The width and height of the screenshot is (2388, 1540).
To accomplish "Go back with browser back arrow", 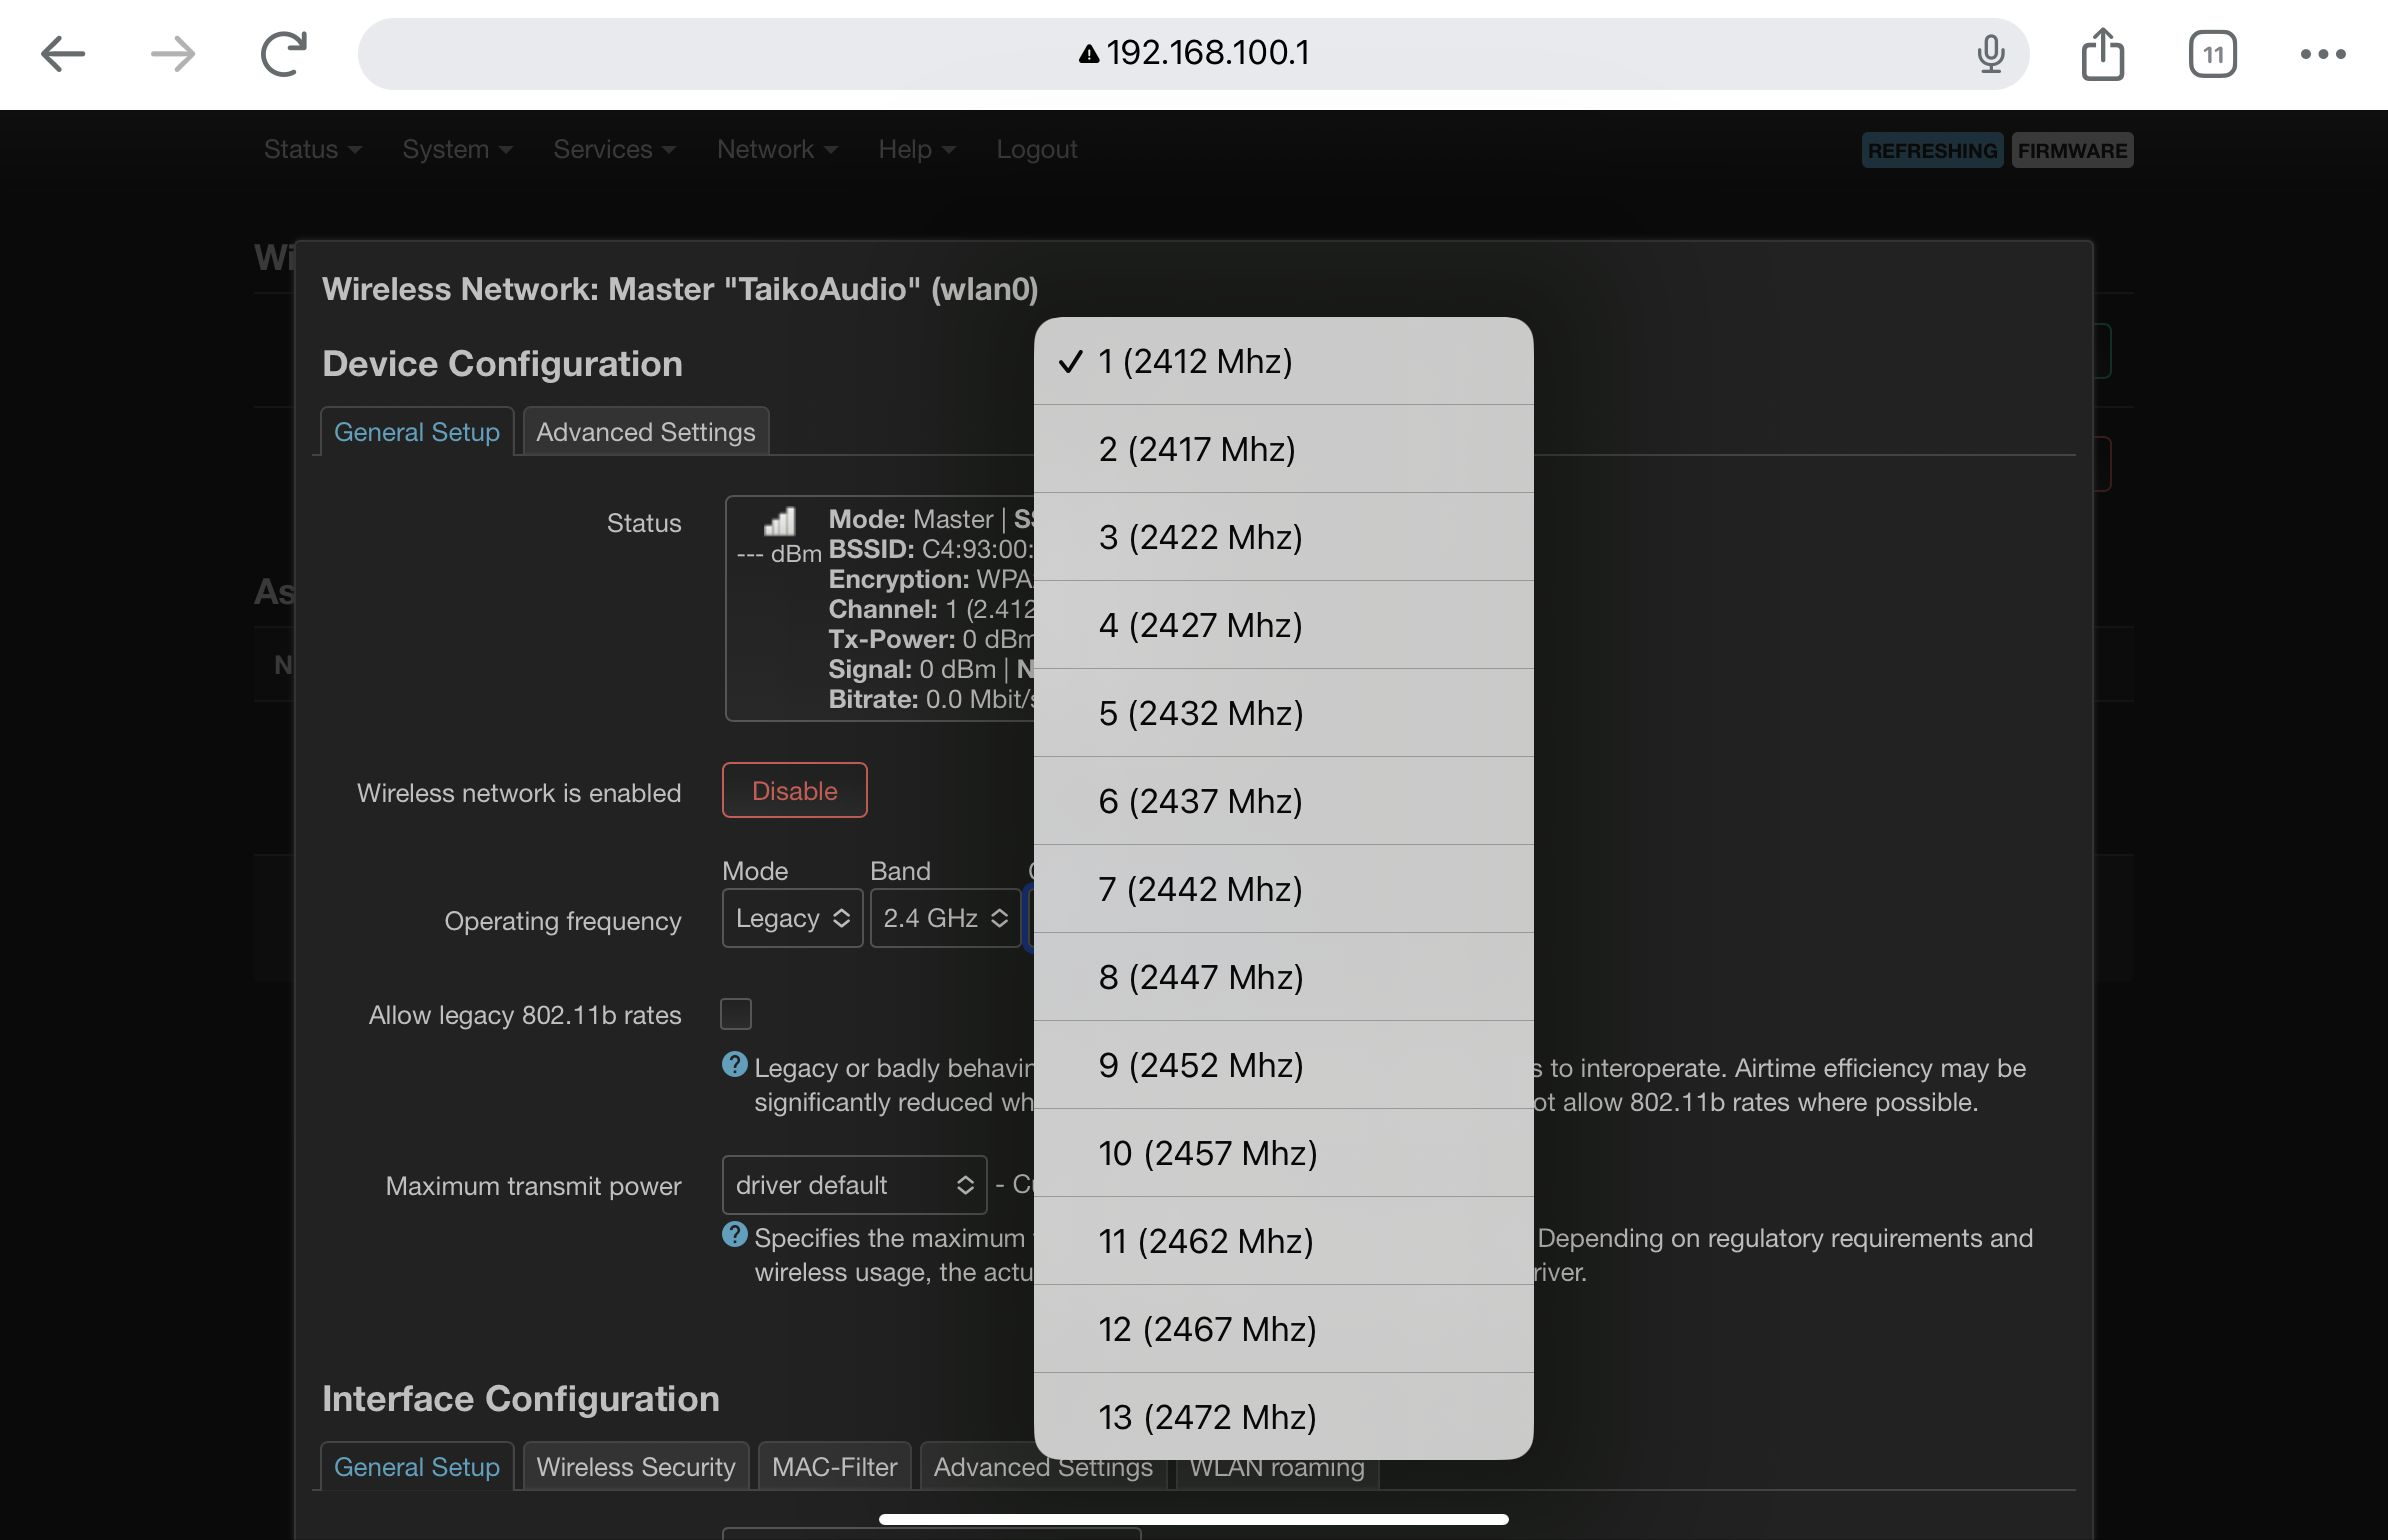I will (62, 54).
